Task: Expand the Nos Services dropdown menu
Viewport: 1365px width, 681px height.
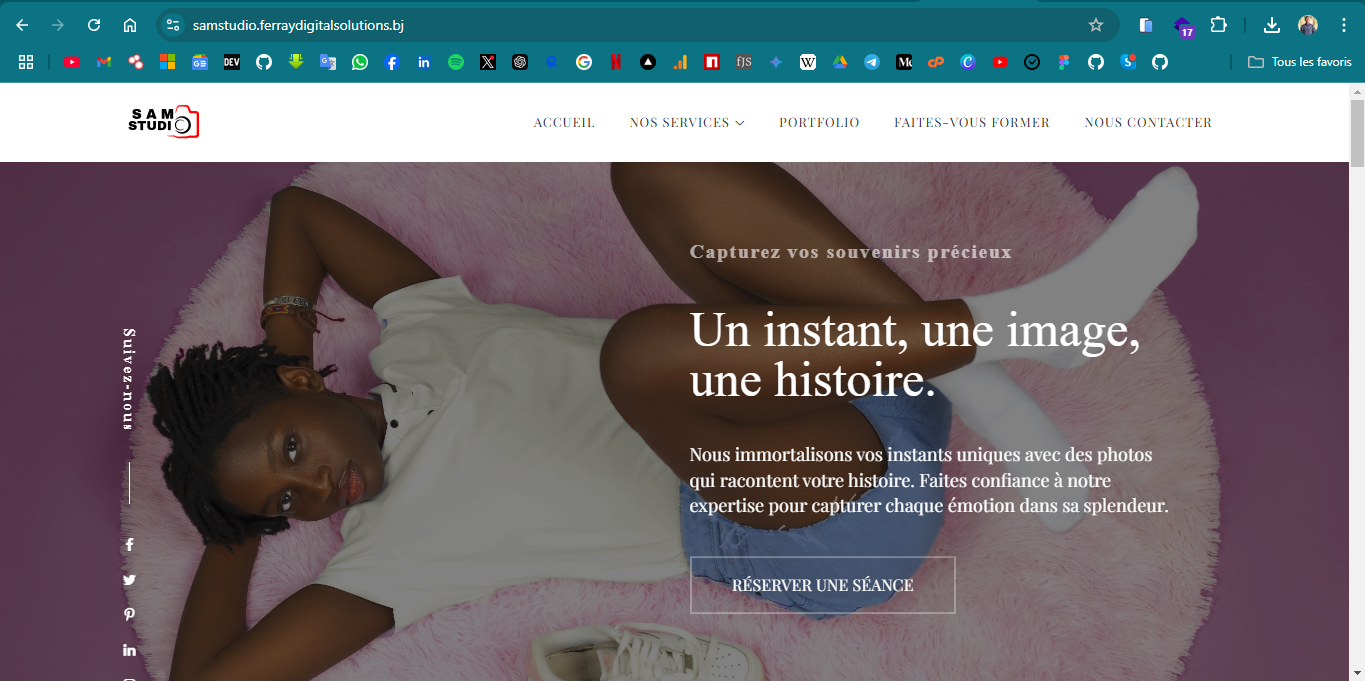Action: coord(687,122)
